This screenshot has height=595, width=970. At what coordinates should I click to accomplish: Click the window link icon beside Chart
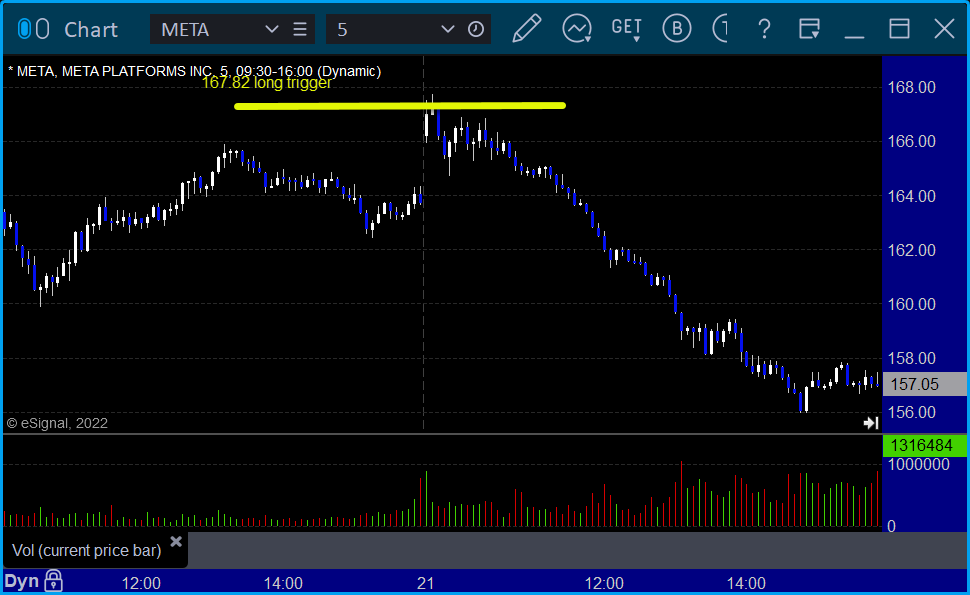coord(33,29)
